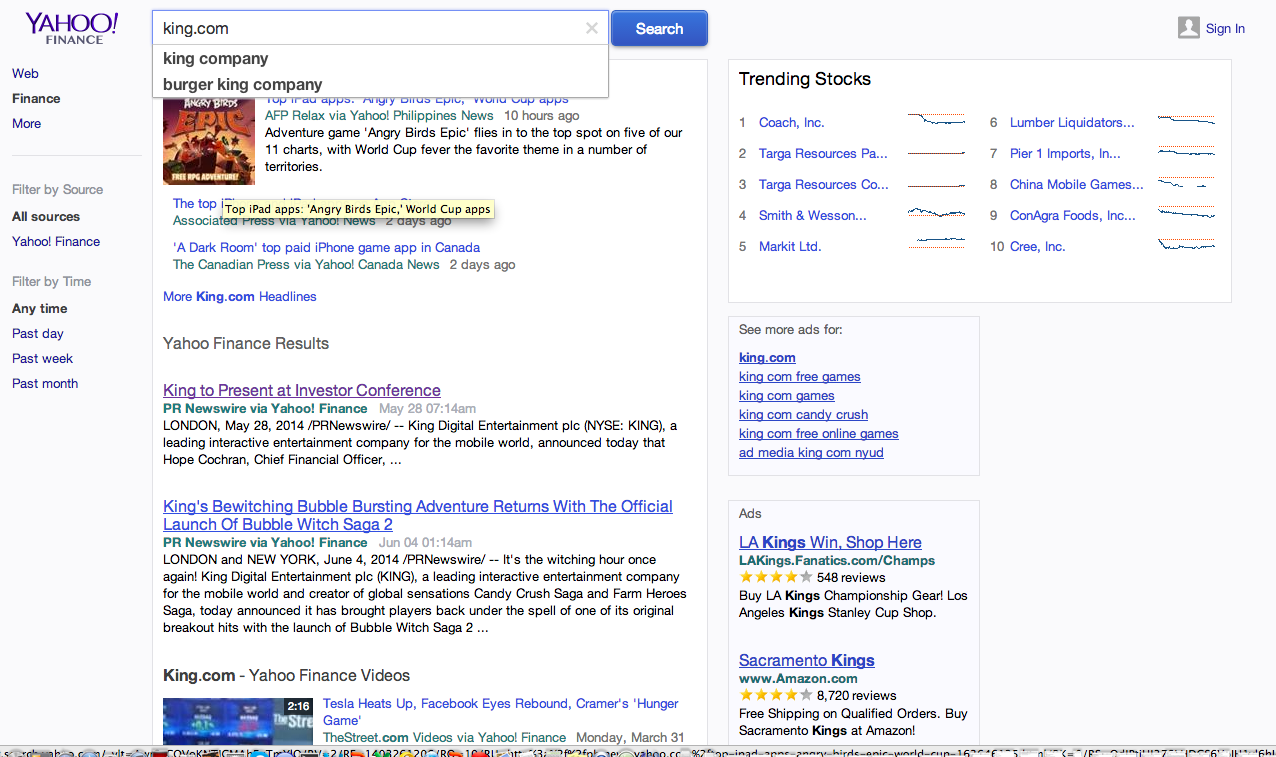Open the 'king com free games' ad link
This screenshot has width=1276, height=757.
(800, 376)
